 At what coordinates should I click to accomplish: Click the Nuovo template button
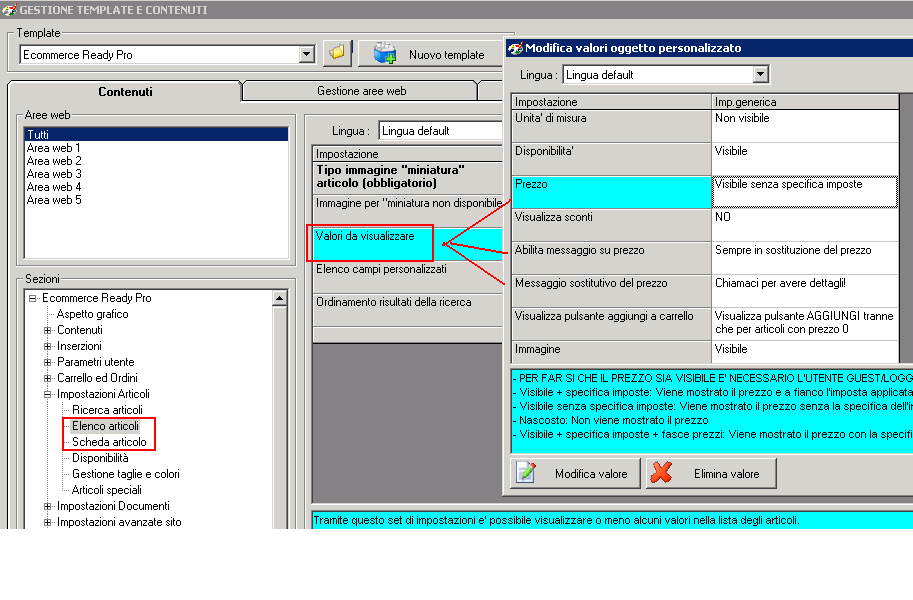coord(431,54)
